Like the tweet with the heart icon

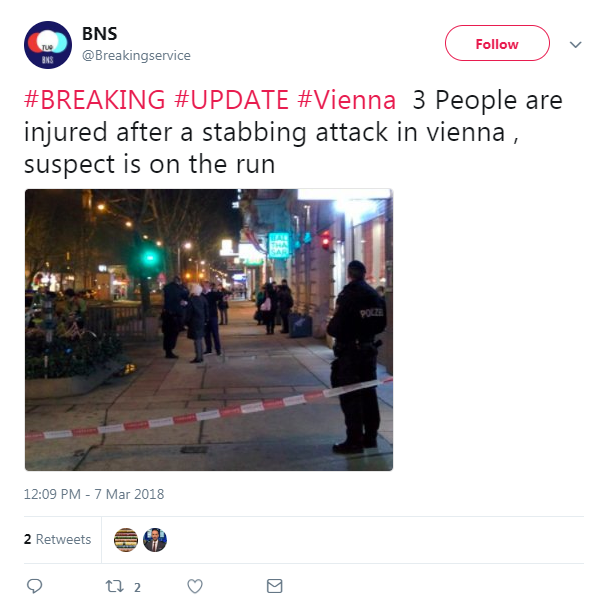pyautogui.click(x=195, y=586)
